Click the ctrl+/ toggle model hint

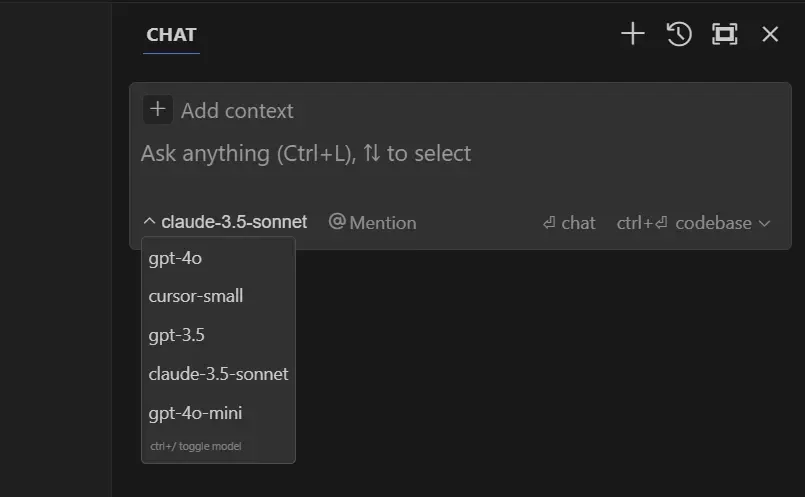coord(196,446)
